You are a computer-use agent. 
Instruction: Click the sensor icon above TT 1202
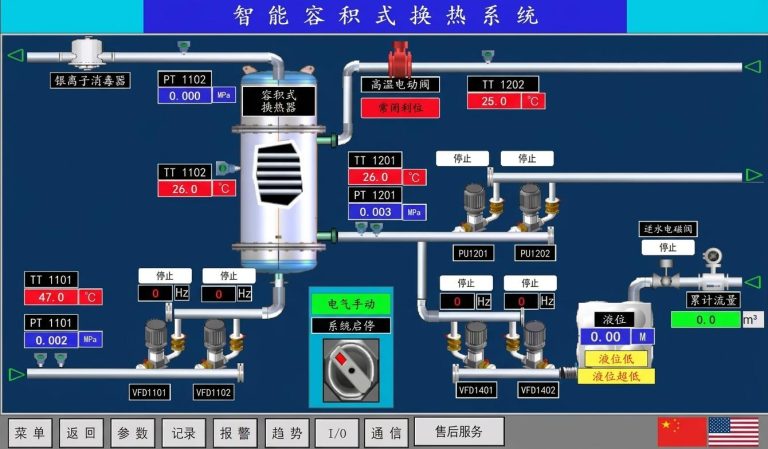487,56
